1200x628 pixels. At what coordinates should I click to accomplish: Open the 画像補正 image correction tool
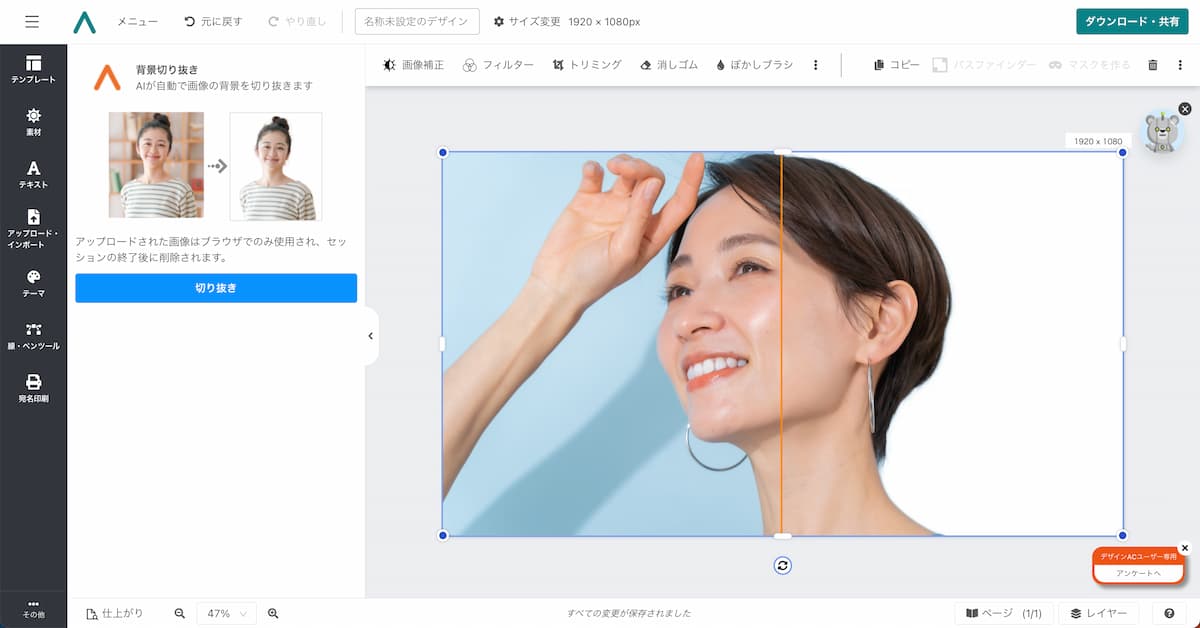pos(412,64)
